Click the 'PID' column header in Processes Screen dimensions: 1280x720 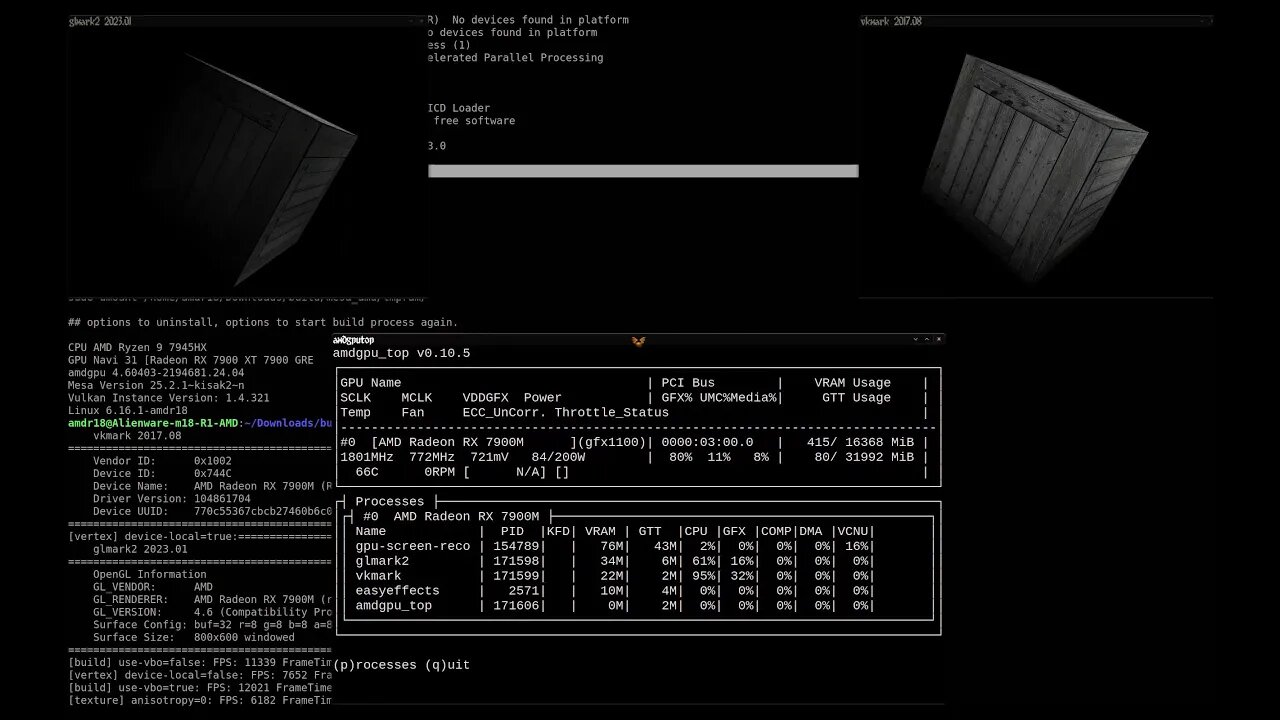(x=512, y=531)
